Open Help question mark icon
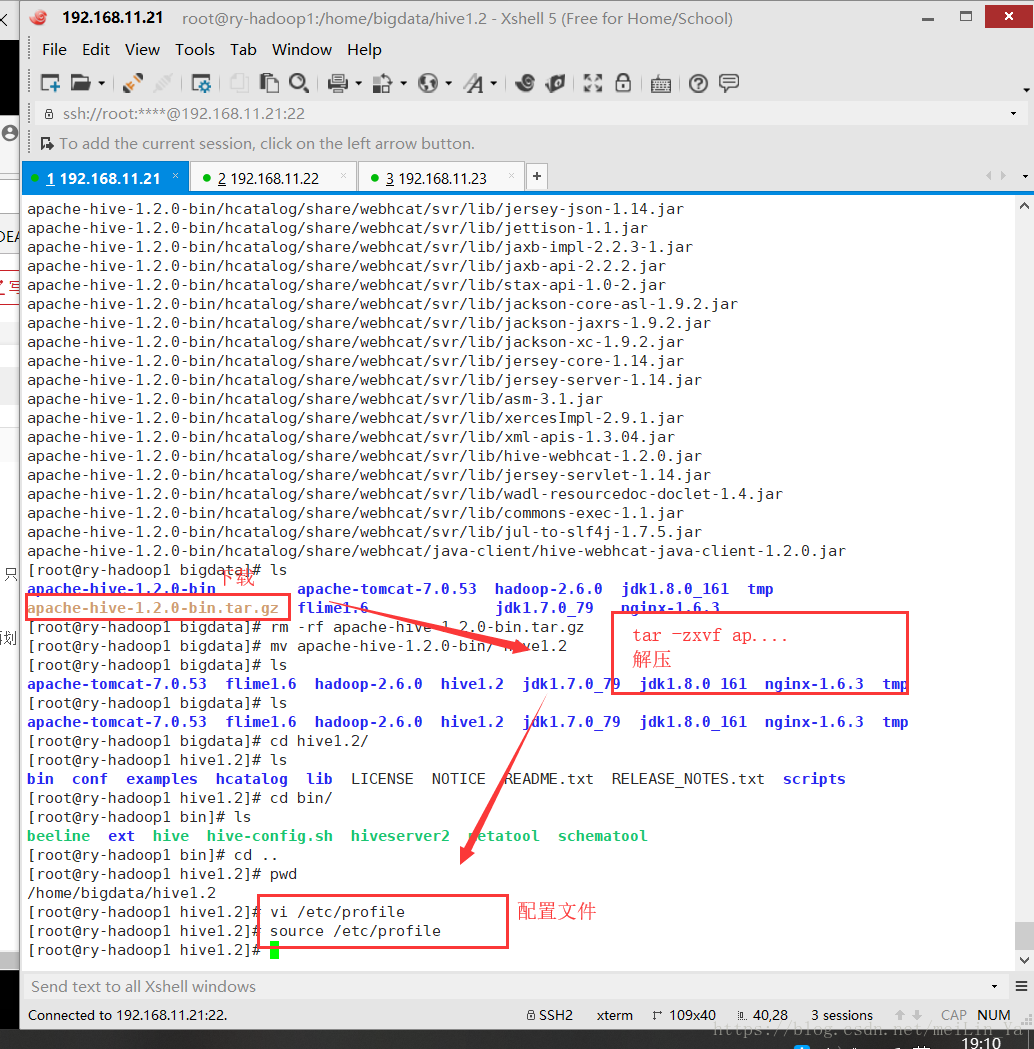 pyautogui.click(x=698, y=84)
